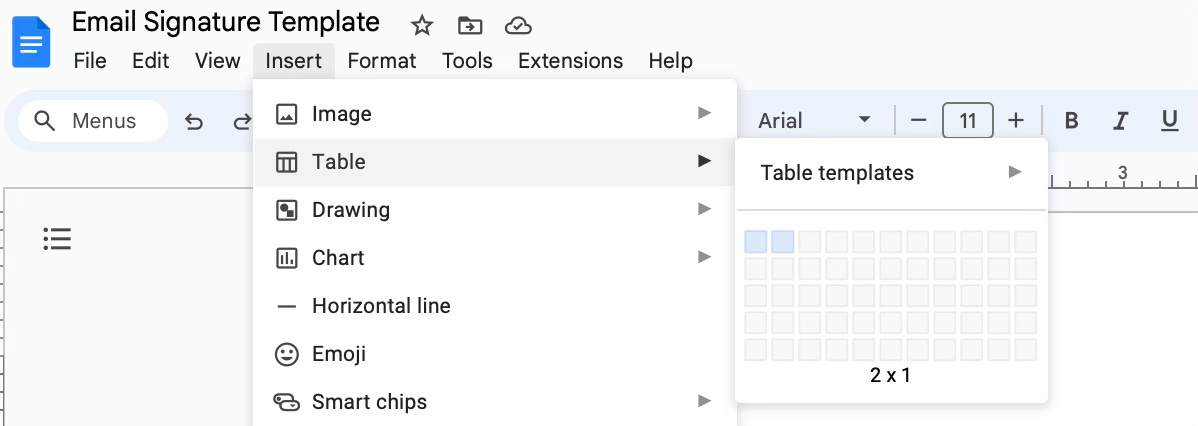Open the Format menu

pyautogui.click(x=381, y=61)
